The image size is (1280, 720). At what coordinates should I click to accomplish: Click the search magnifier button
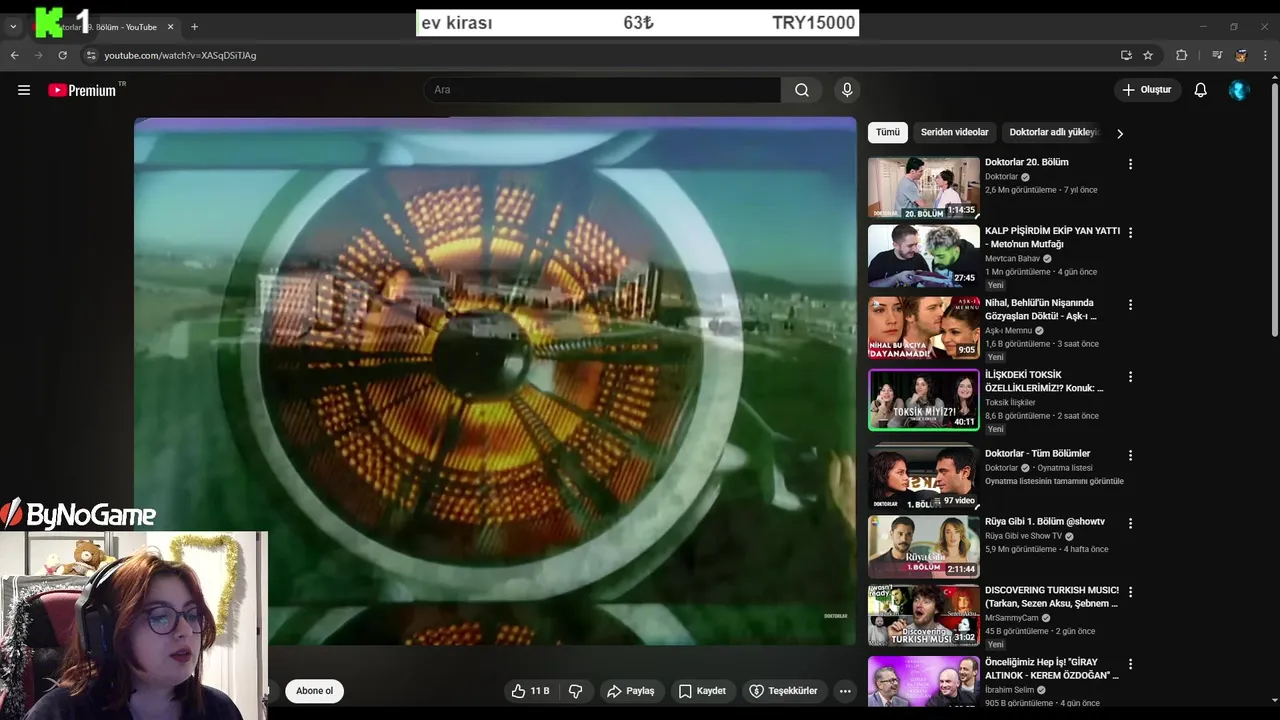[x=802, y=90]
